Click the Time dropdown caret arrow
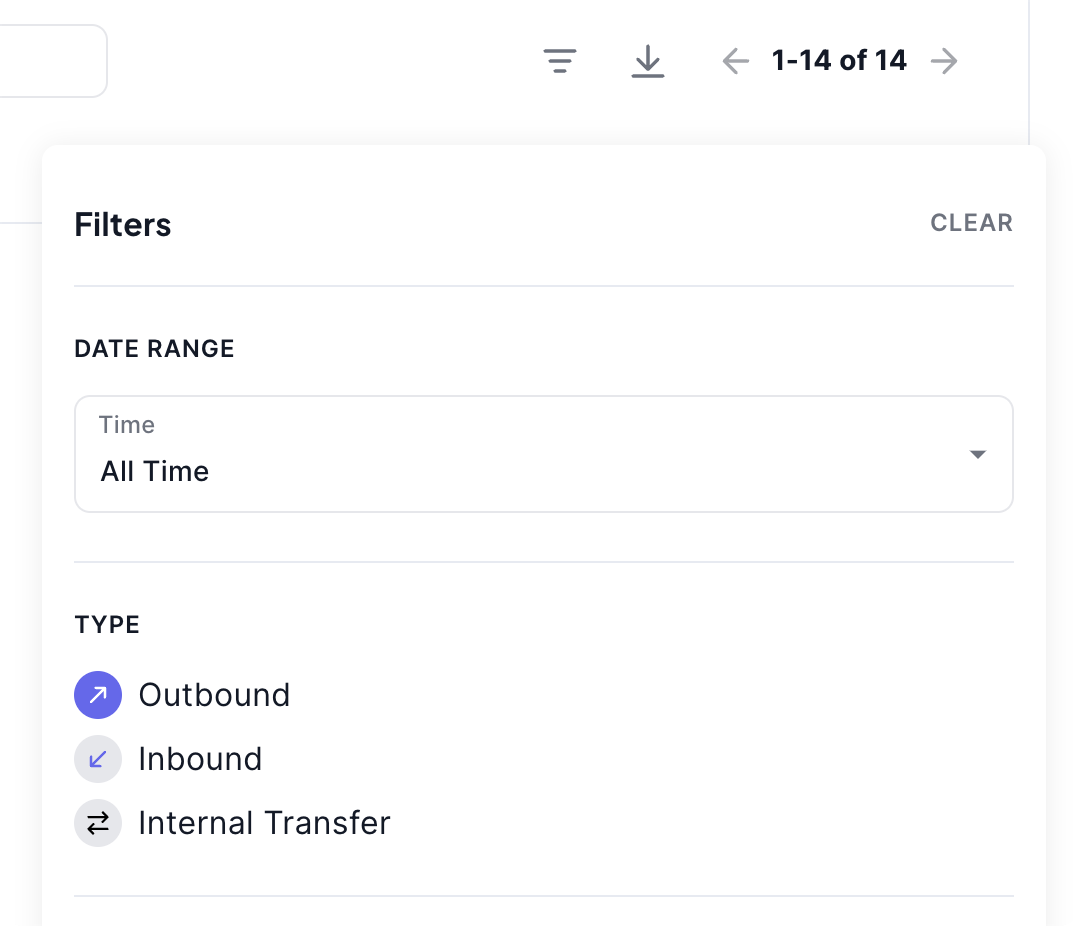This screenshot has width=1082, height=926. pyautogui.click(x=978, y=455)
